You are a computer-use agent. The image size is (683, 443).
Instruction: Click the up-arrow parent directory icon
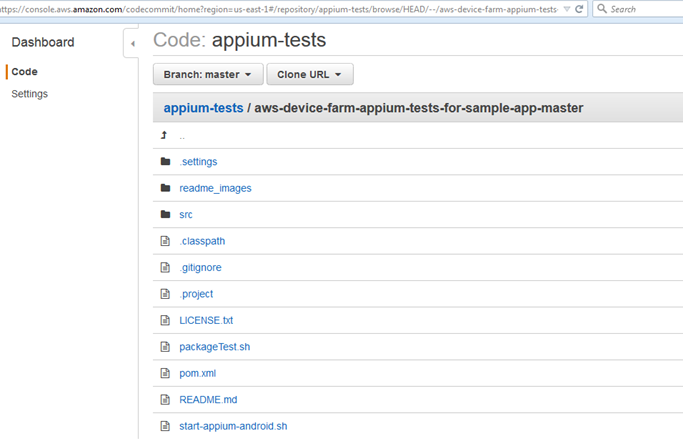coord(164,135)
